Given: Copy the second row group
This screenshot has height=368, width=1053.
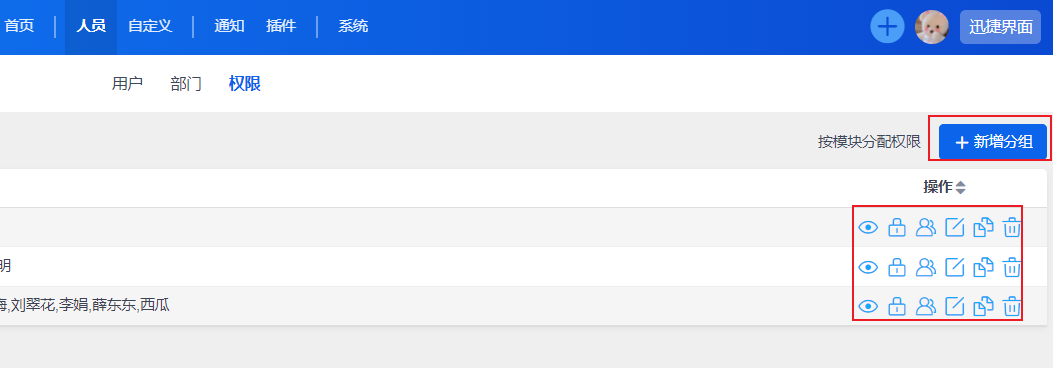Looking at the screenshot, I should click(983, 268).
